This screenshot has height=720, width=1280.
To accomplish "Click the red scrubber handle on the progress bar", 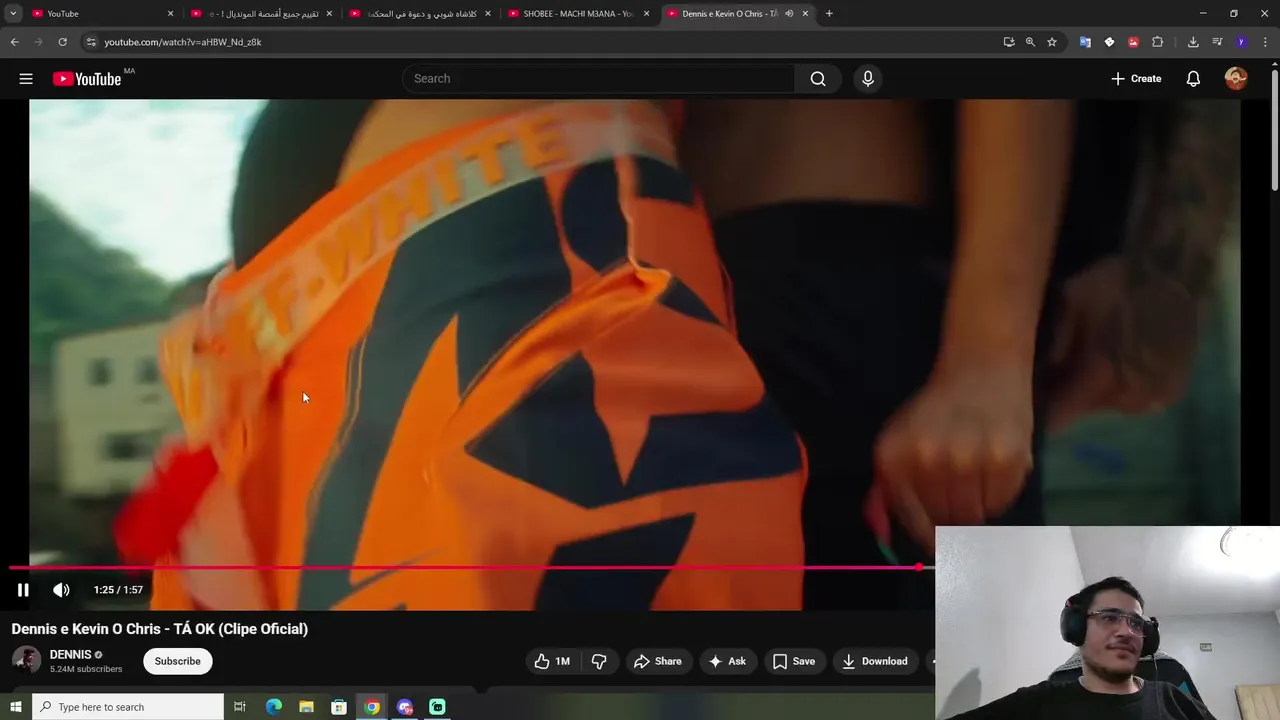I will click(x=919, y=567).
